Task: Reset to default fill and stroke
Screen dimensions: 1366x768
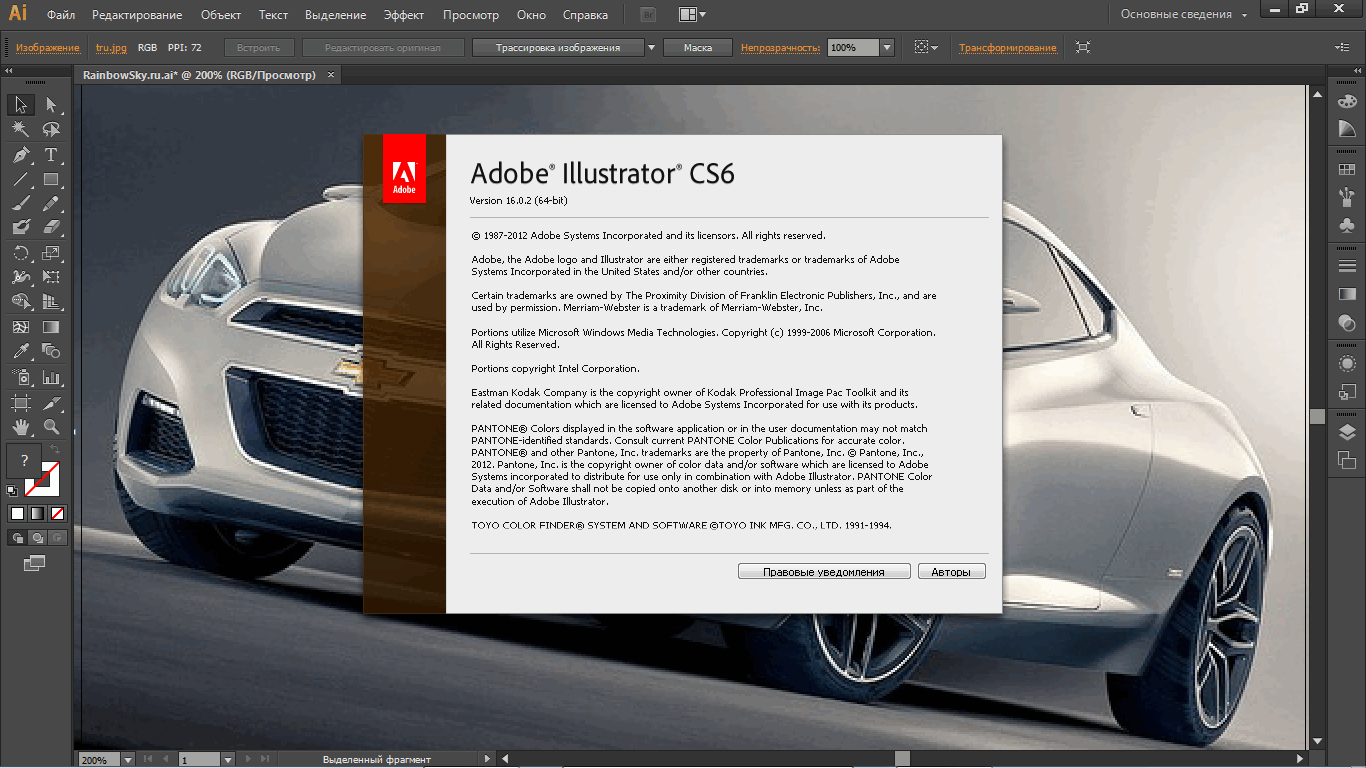Action: coord(12,490)
